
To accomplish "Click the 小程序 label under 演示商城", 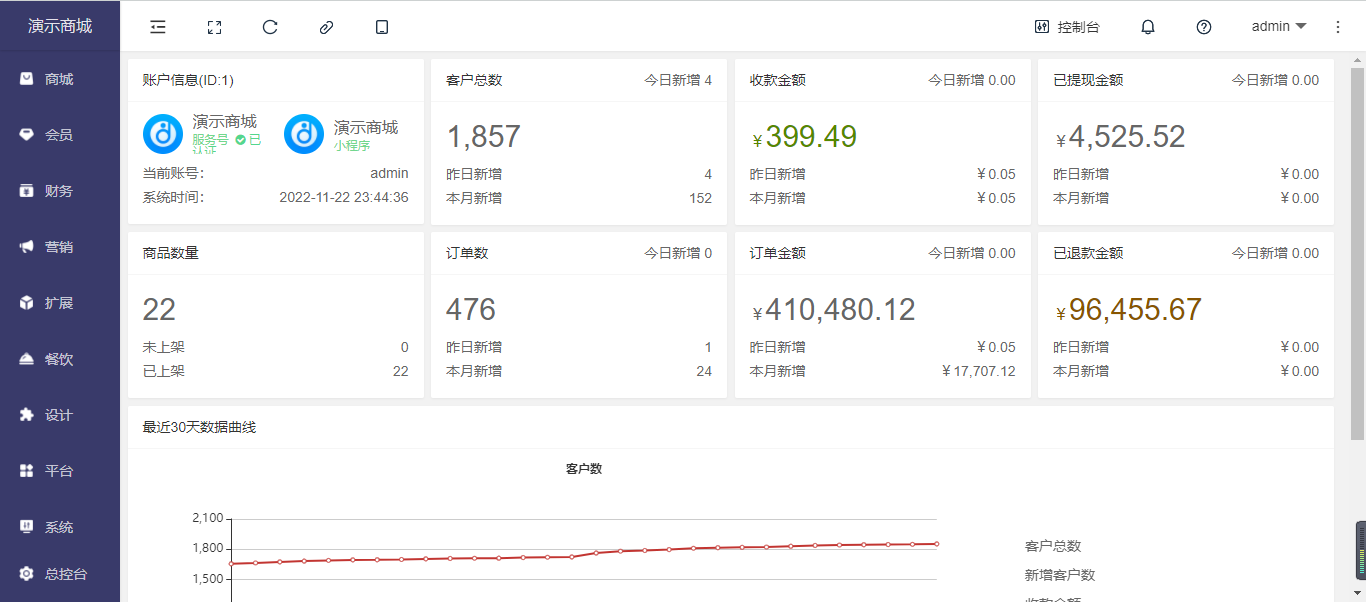I will click(x=352, y=146).
